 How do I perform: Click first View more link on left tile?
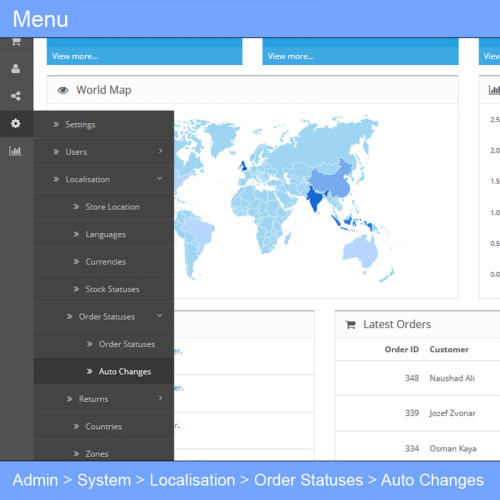tap(75, 56)
